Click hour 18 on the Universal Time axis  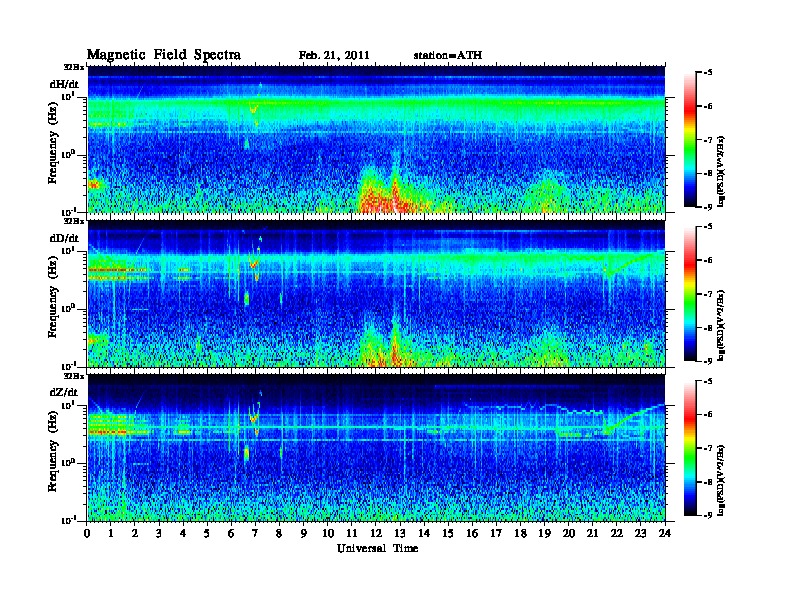coord(520,533)
